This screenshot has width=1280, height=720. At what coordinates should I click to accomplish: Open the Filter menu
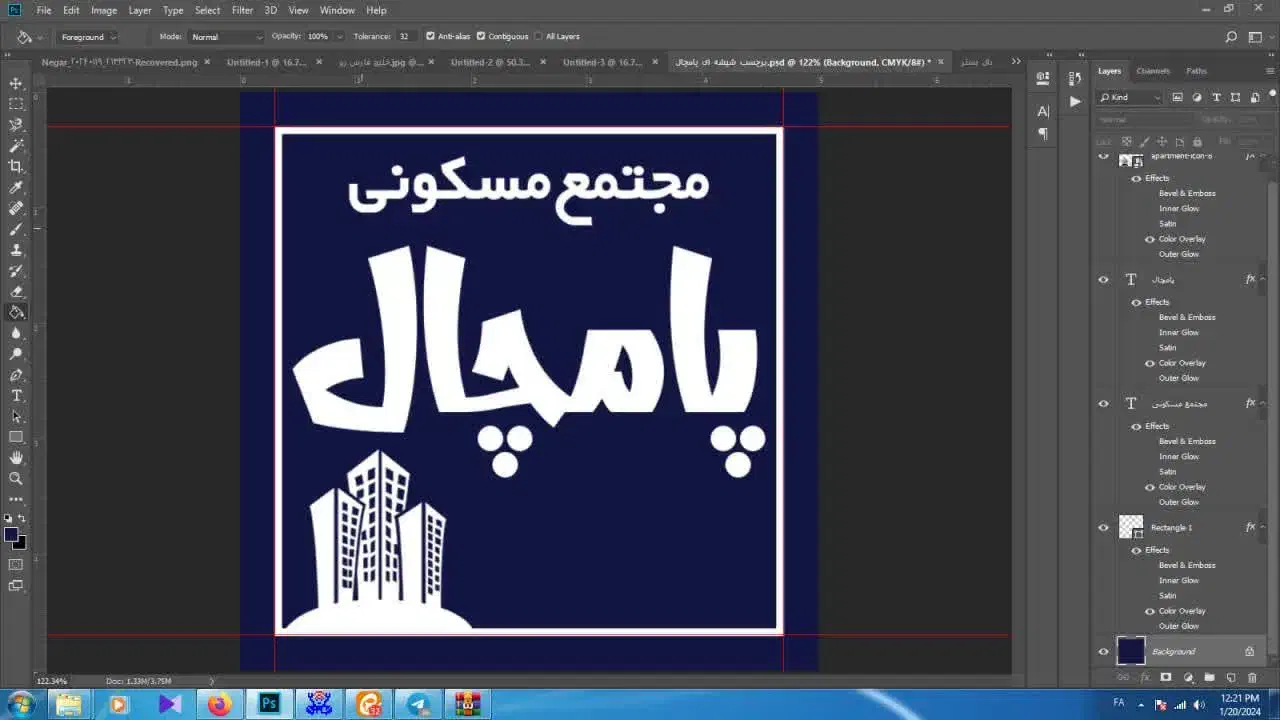[242, 10]
